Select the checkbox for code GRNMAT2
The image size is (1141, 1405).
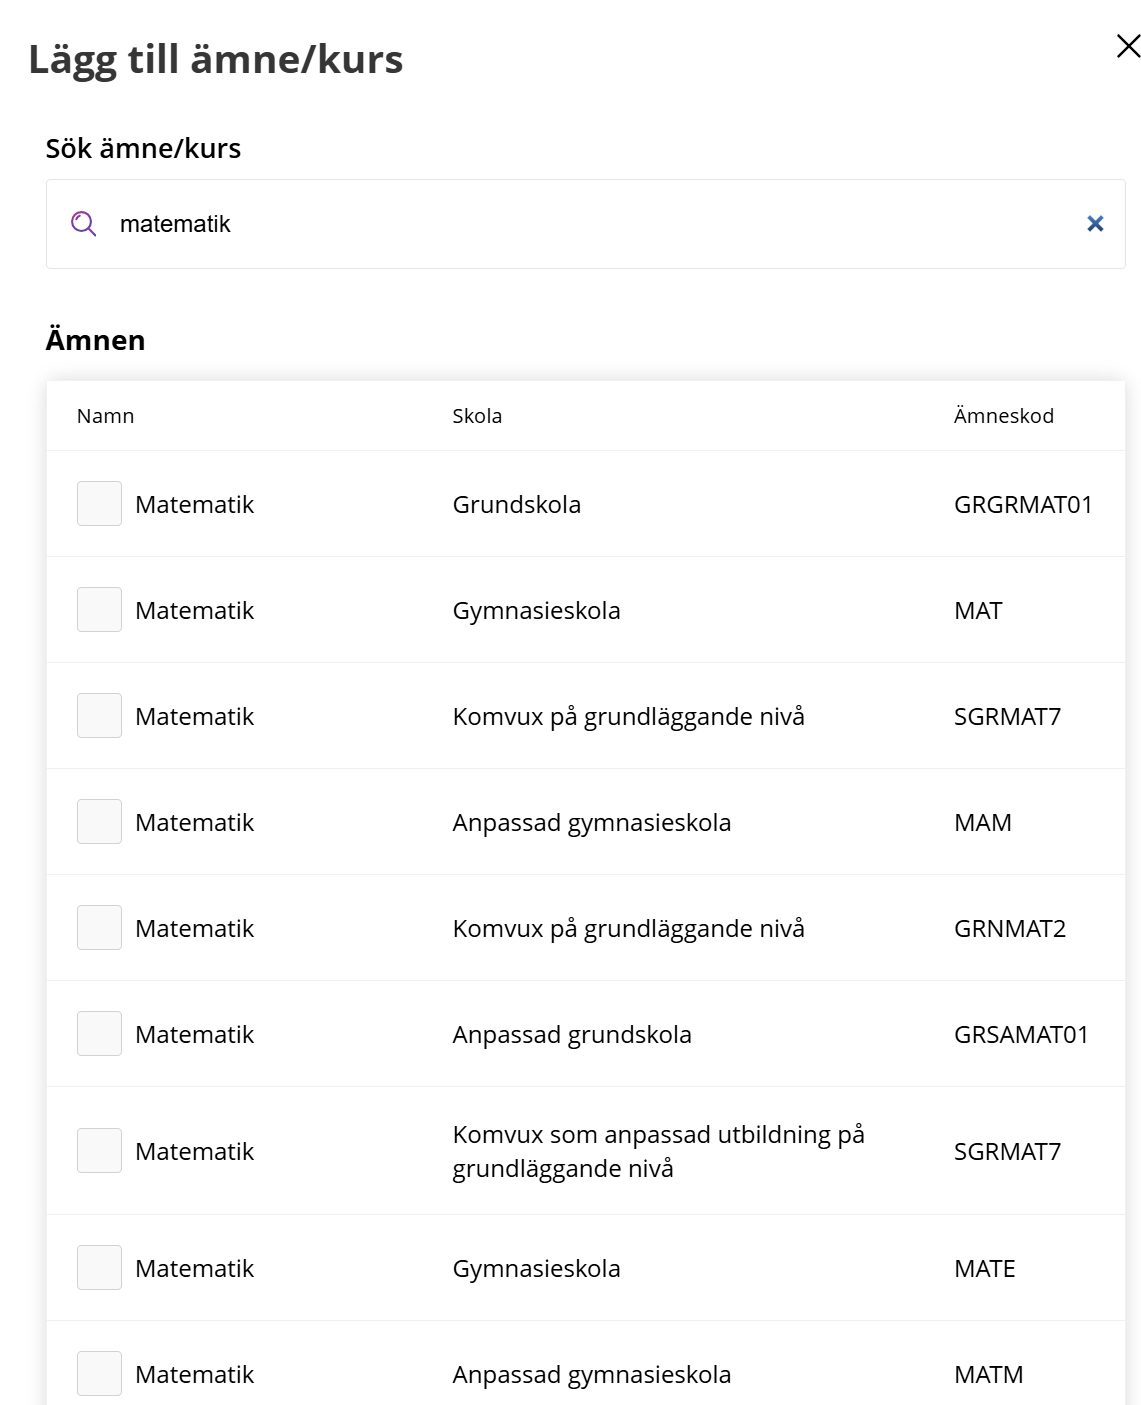[99, 927]
